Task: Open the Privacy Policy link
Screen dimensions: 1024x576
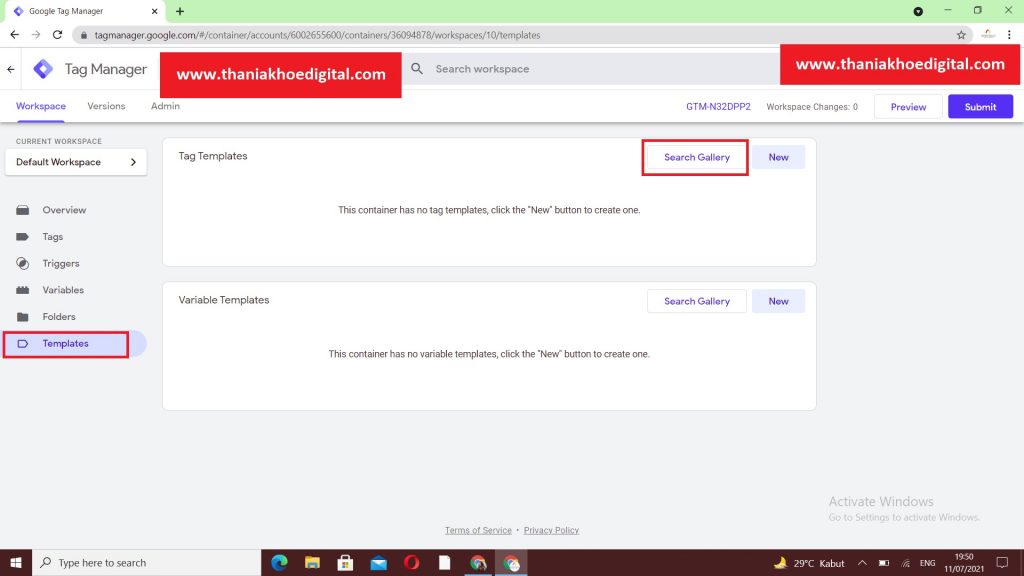Action: pos(551,530)
